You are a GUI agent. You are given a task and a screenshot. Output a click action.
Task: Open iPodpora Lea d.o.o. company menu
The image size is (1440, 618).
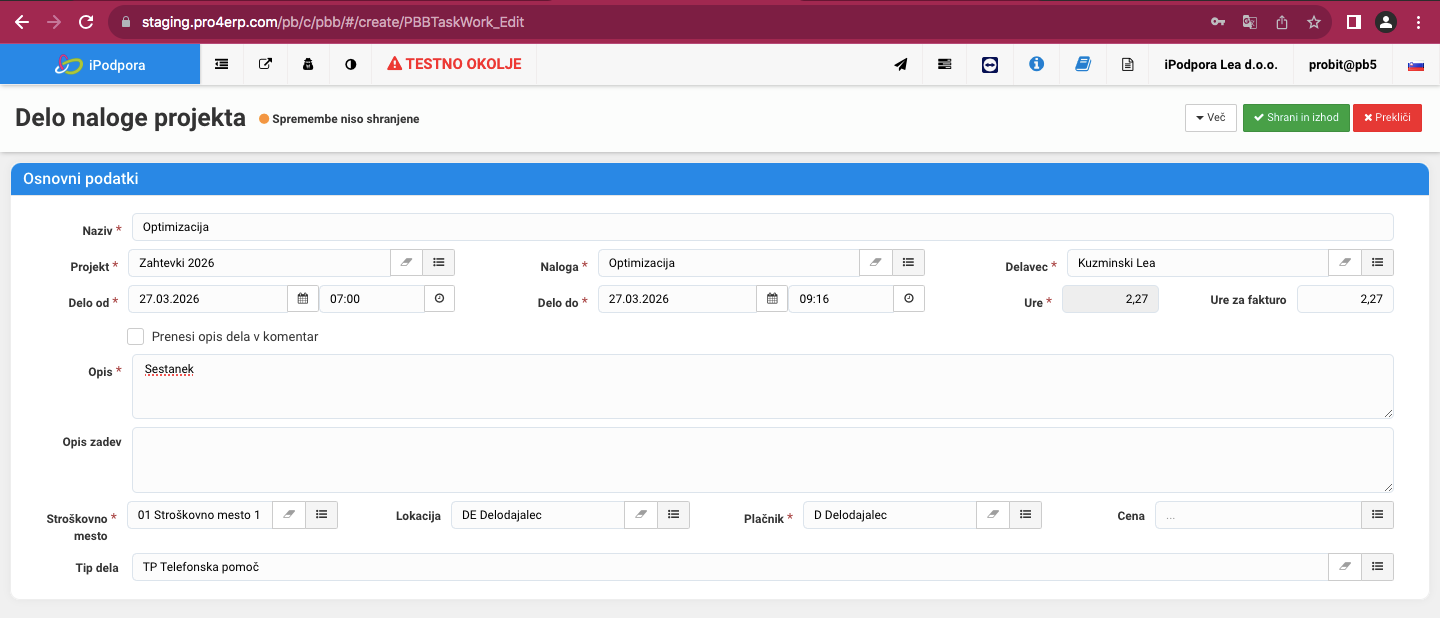coord(1221,64)
